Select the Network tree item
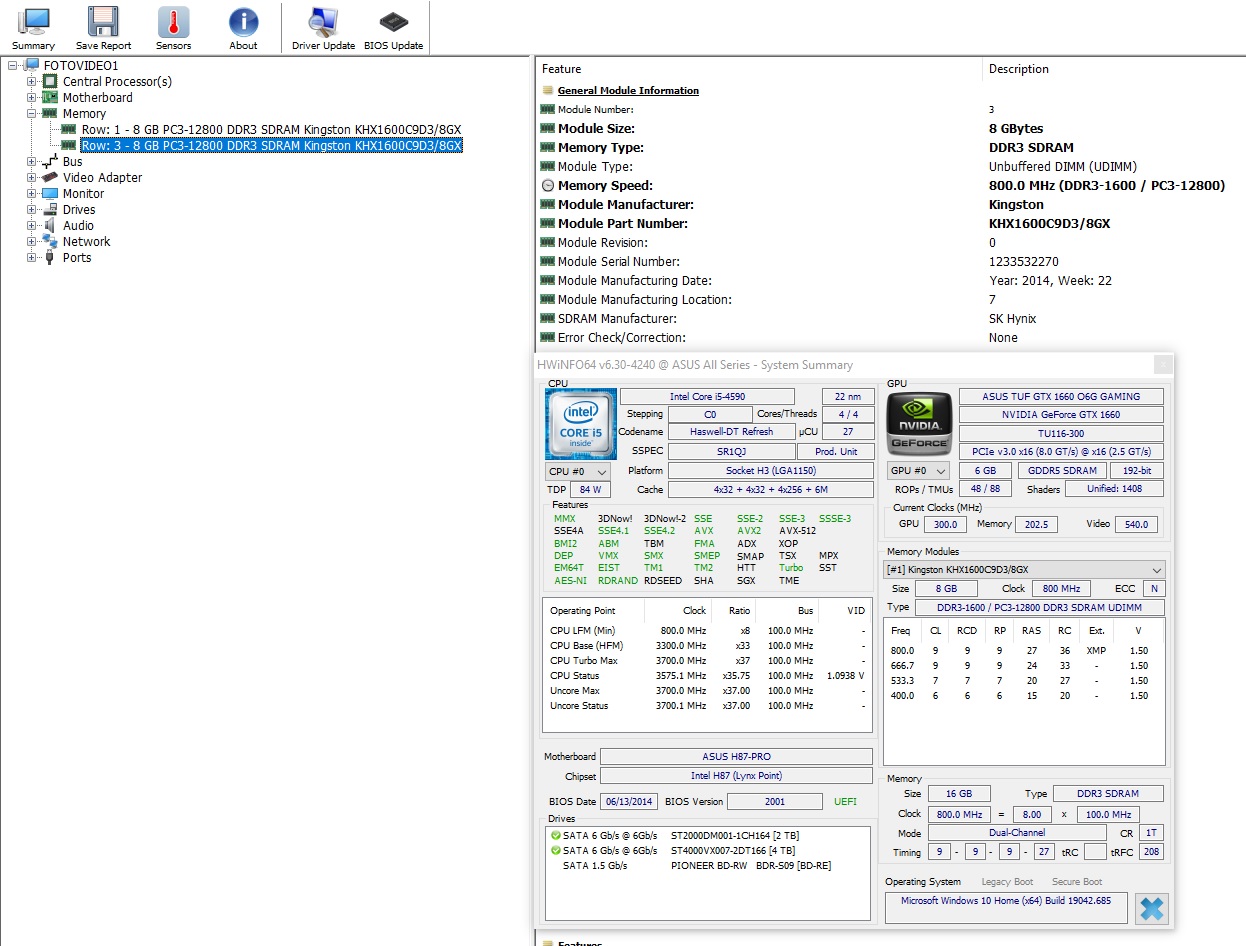Viewport: 1246px width, 946px height. coord(86,242)
